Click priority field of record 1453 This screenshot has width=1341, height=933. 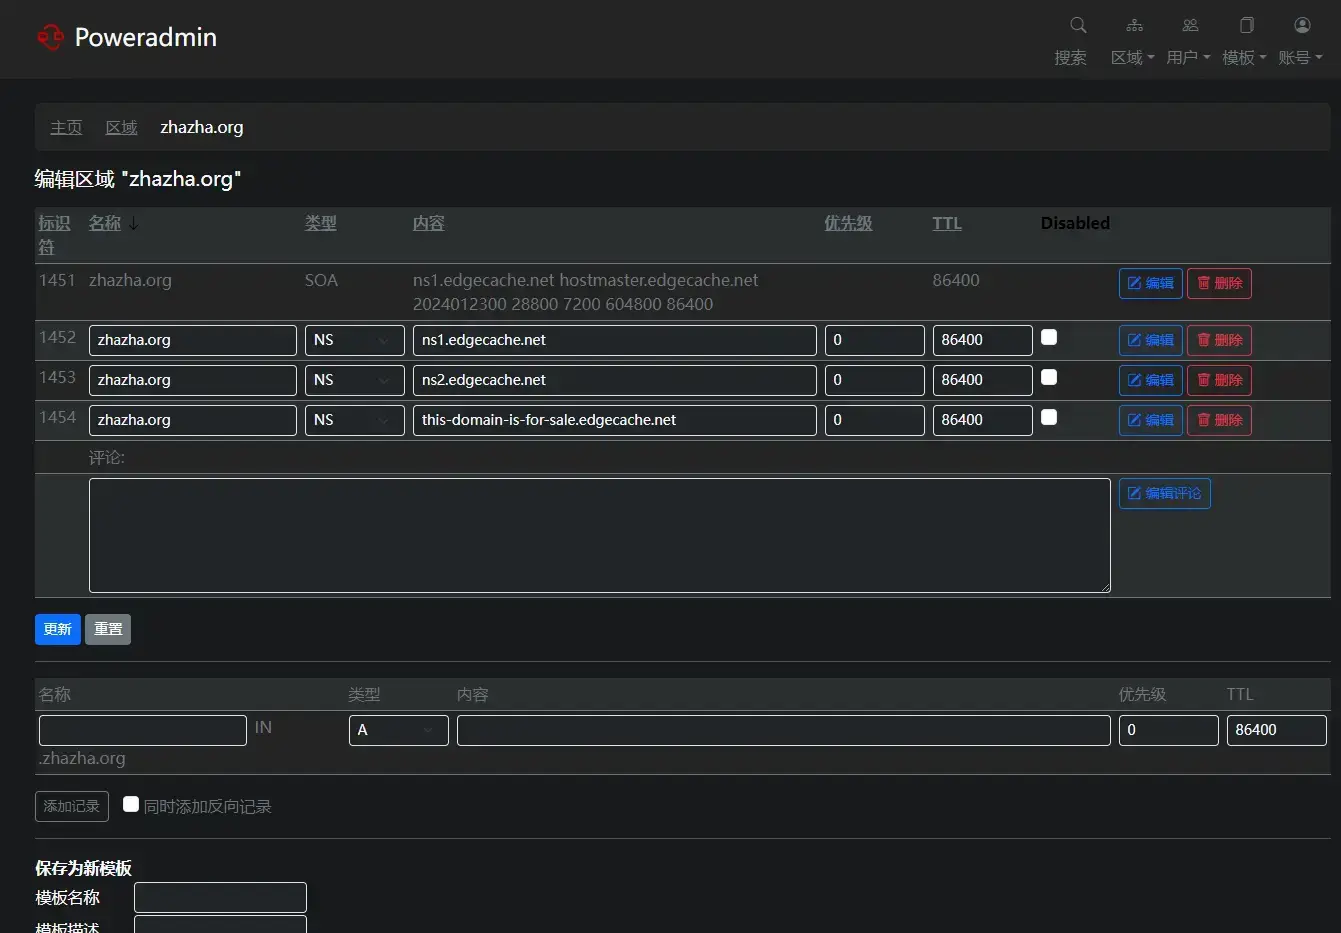875,380
